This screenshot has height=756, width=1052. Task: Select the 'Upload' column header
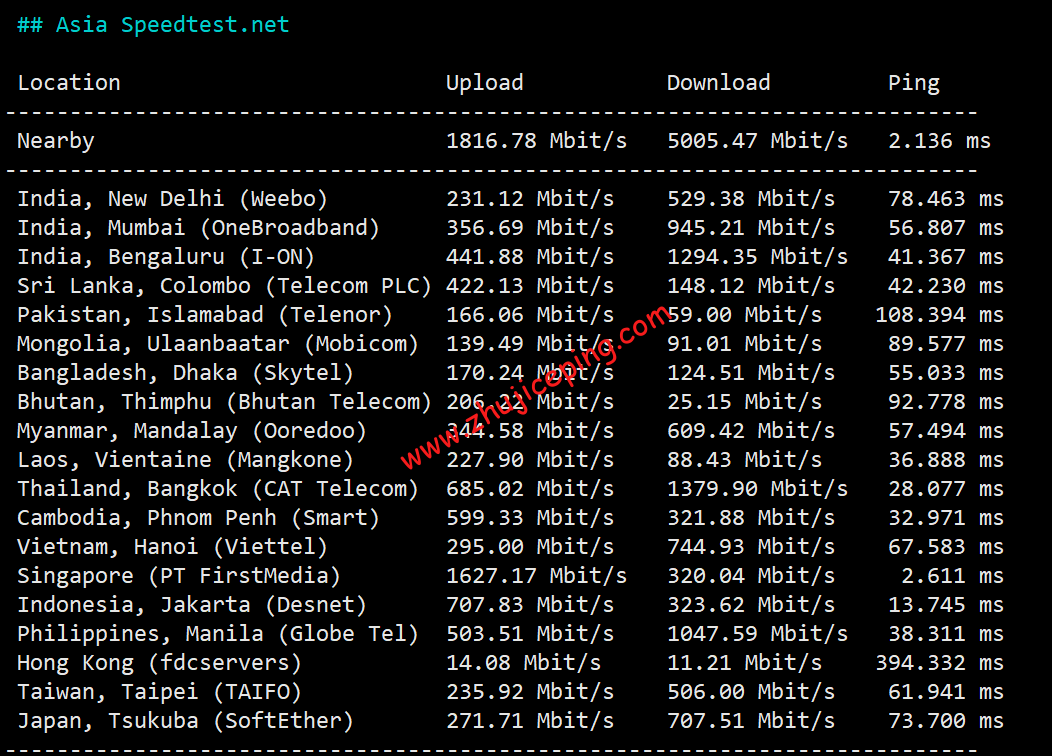point(484,83)
